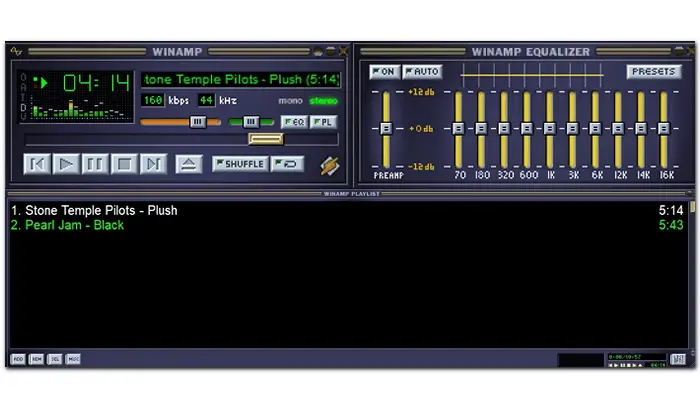
Task: Click the green balance slider handle
Action: (x=251, y=122)
